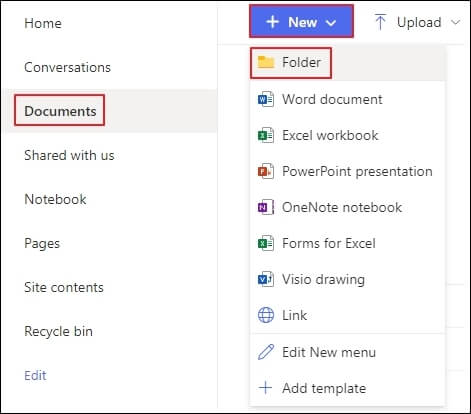
Task: Open Pages in site navigation
Action: pos(42,244)
